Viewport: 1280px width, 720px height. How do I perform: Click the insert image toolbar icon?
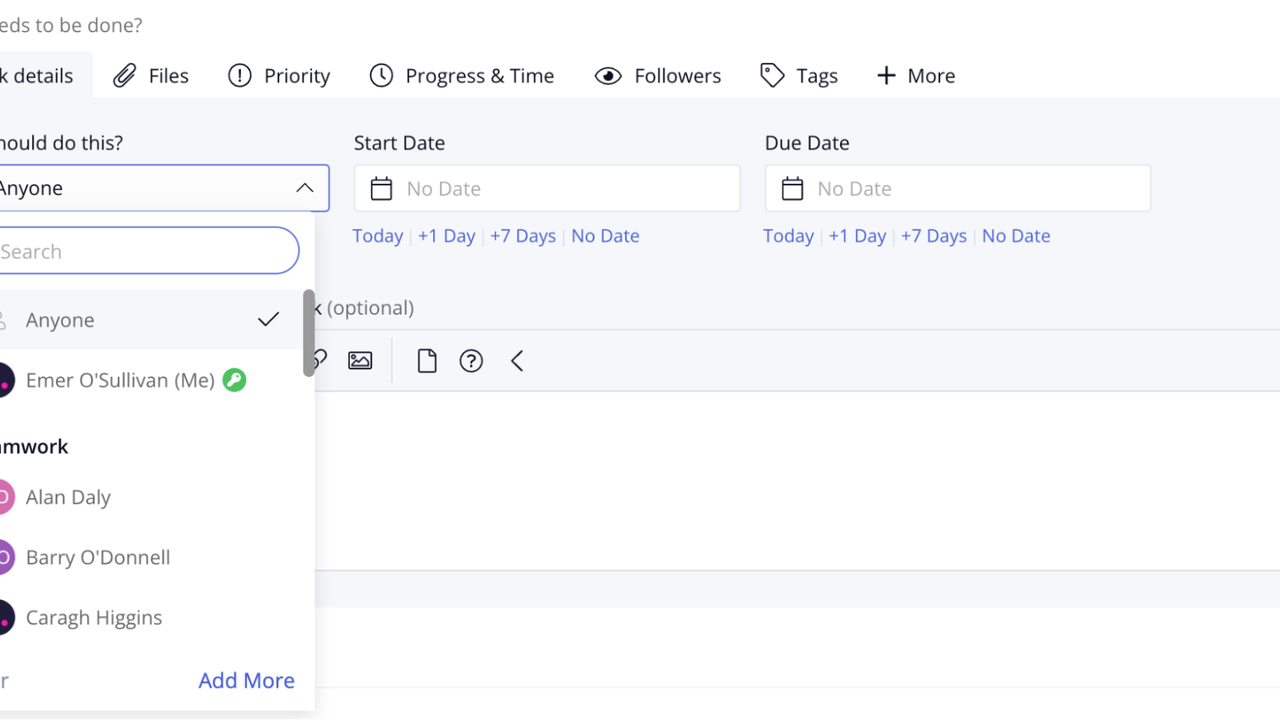(360, 361)
